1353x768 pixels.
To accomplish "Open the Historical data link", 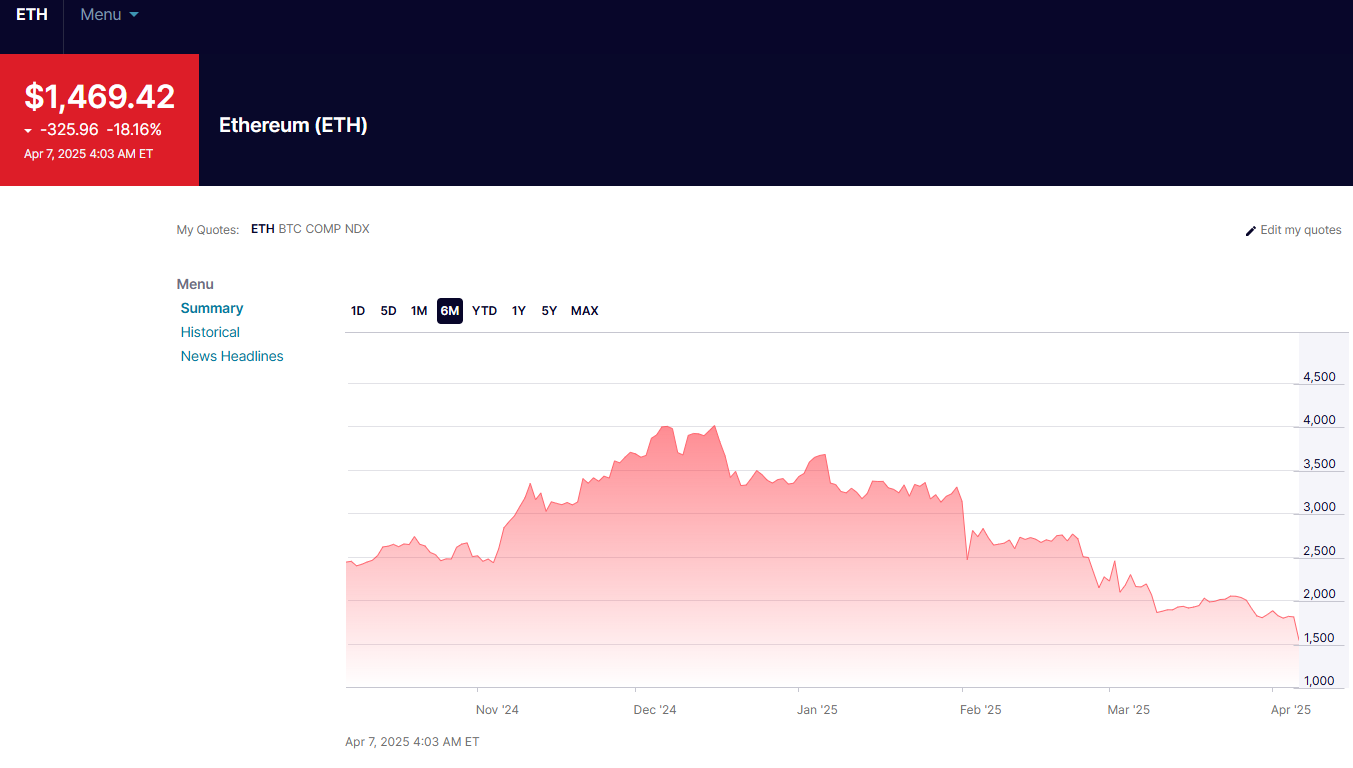I will [x=210, y=332].
